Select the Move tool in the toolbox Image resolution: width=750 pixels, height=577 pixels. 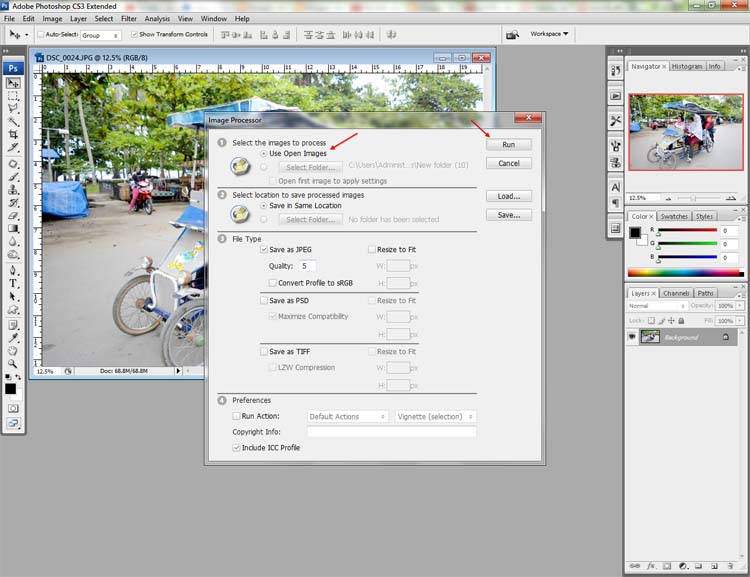pos(13,83)
